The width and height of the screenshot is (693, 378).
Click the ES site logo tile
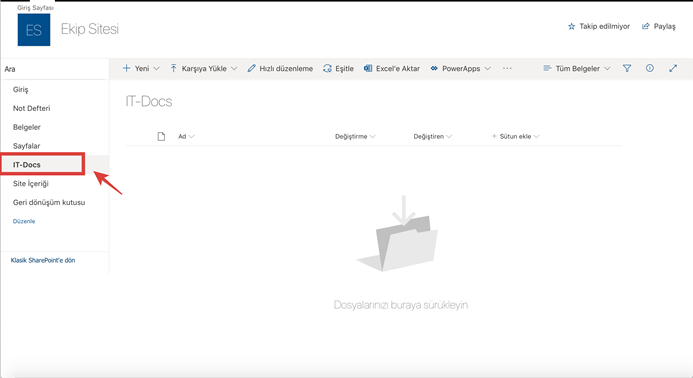pos(34,30)
